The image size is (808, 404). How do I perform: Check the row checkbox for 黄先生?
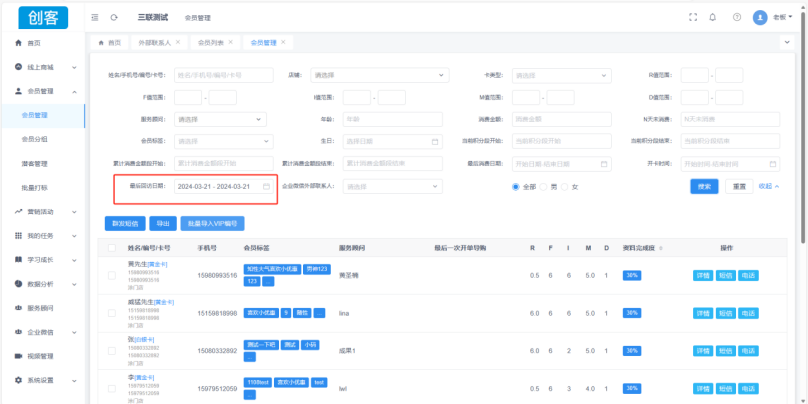click(112, 276)
